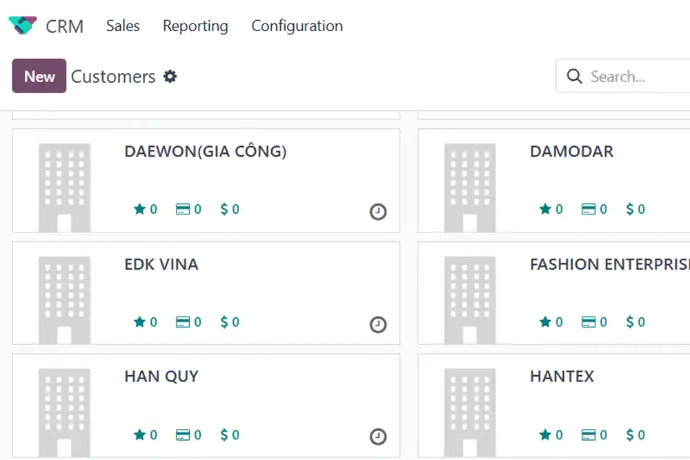Click the activity clock icon on DAEWON(GIA CÔNG) card

[378, 212]
